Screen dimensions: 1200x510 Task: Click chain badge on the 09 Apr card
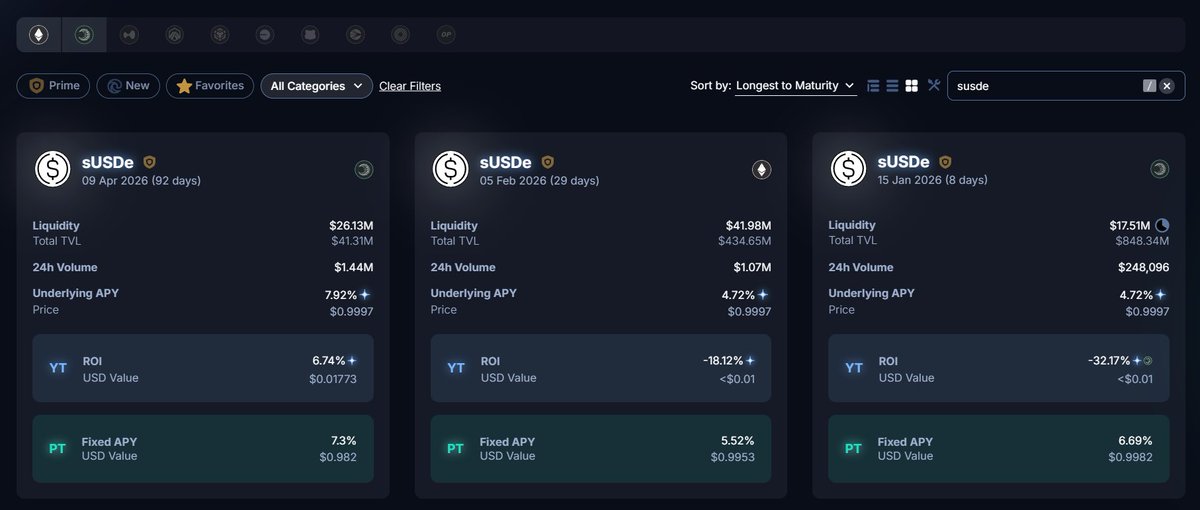coord(364,170)
